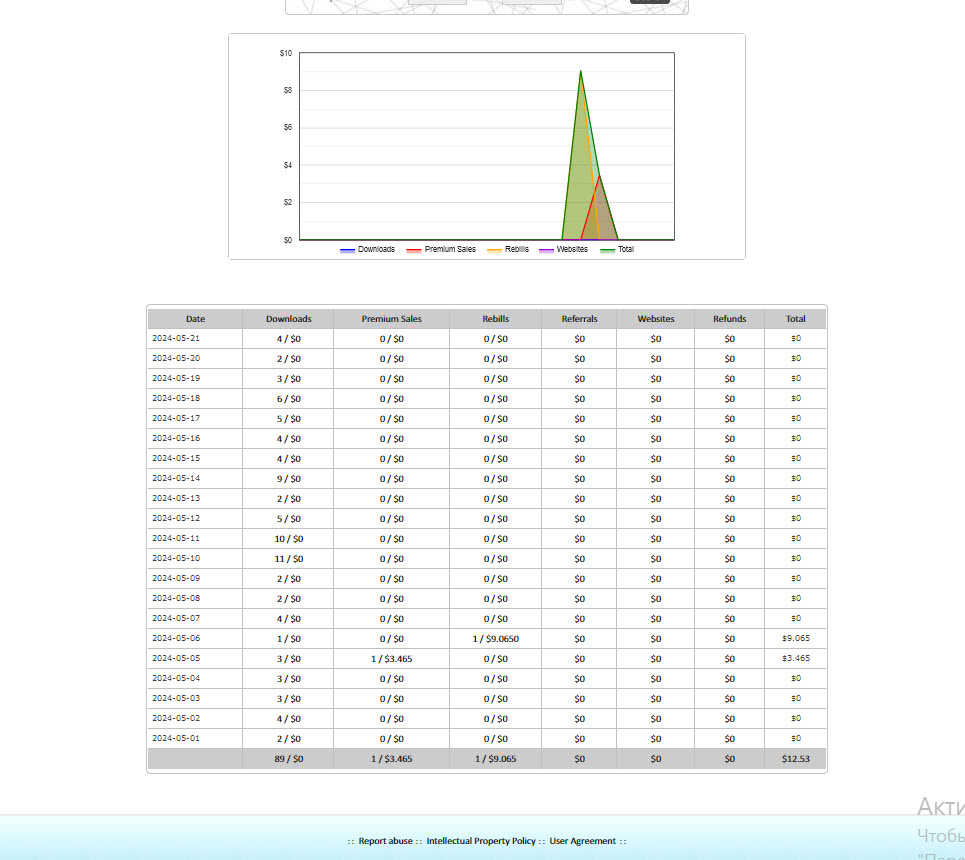This screenshot has height=860, width=965.
Task: Select the 2024-05-18 date cell
Action: (195, 398)
